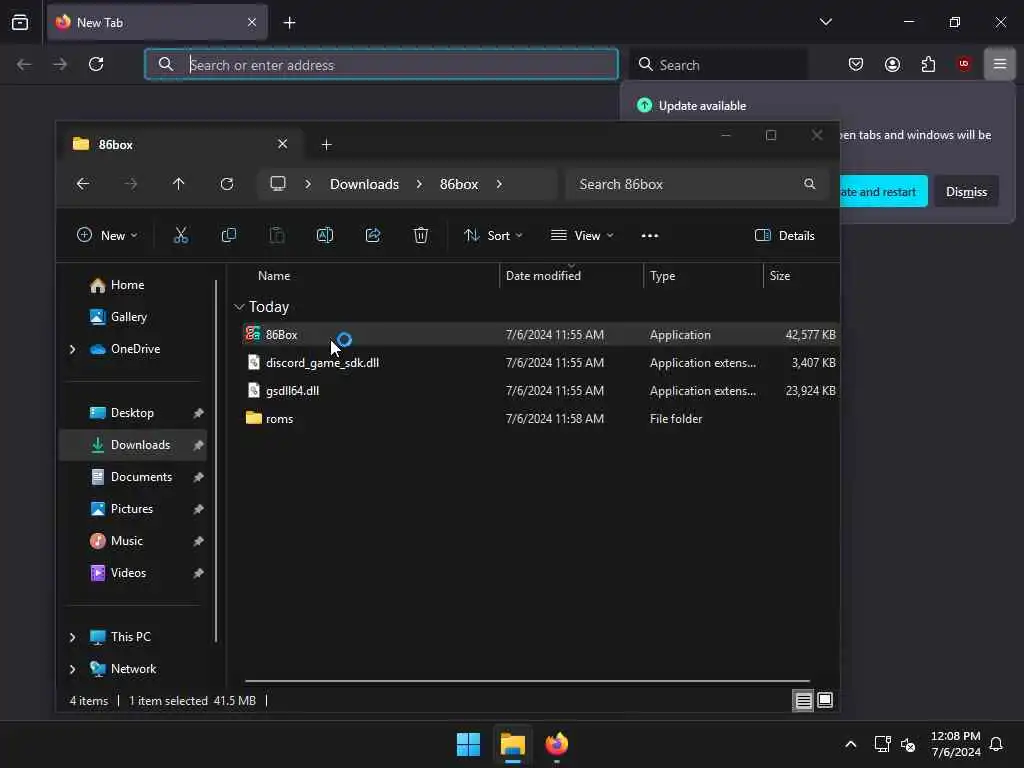Open Desktop in navigation pane
1024x768 pixels.
132,413
